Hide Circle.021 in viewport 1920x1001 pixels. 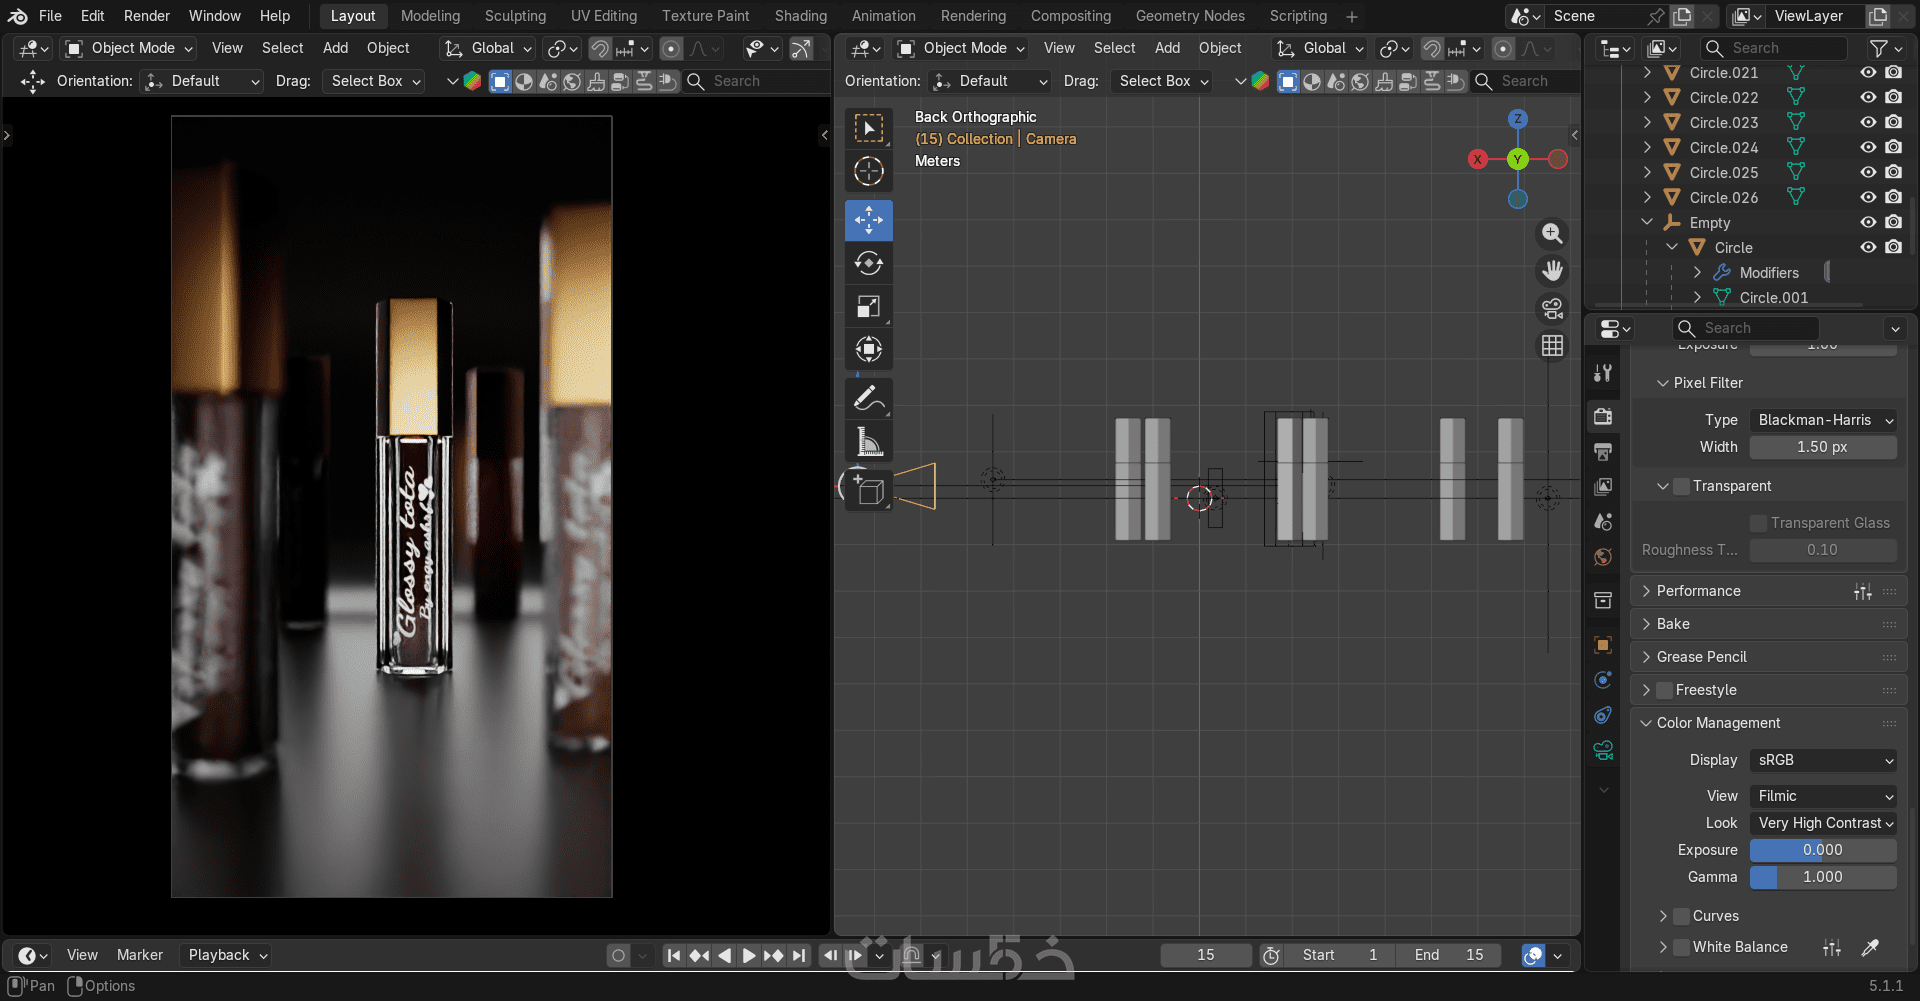[x=1868, y=72]
